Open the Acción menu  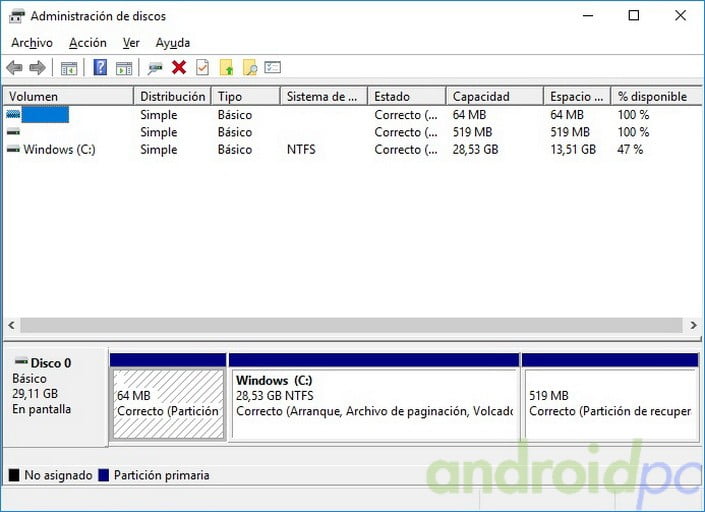[x=88, y=43]
